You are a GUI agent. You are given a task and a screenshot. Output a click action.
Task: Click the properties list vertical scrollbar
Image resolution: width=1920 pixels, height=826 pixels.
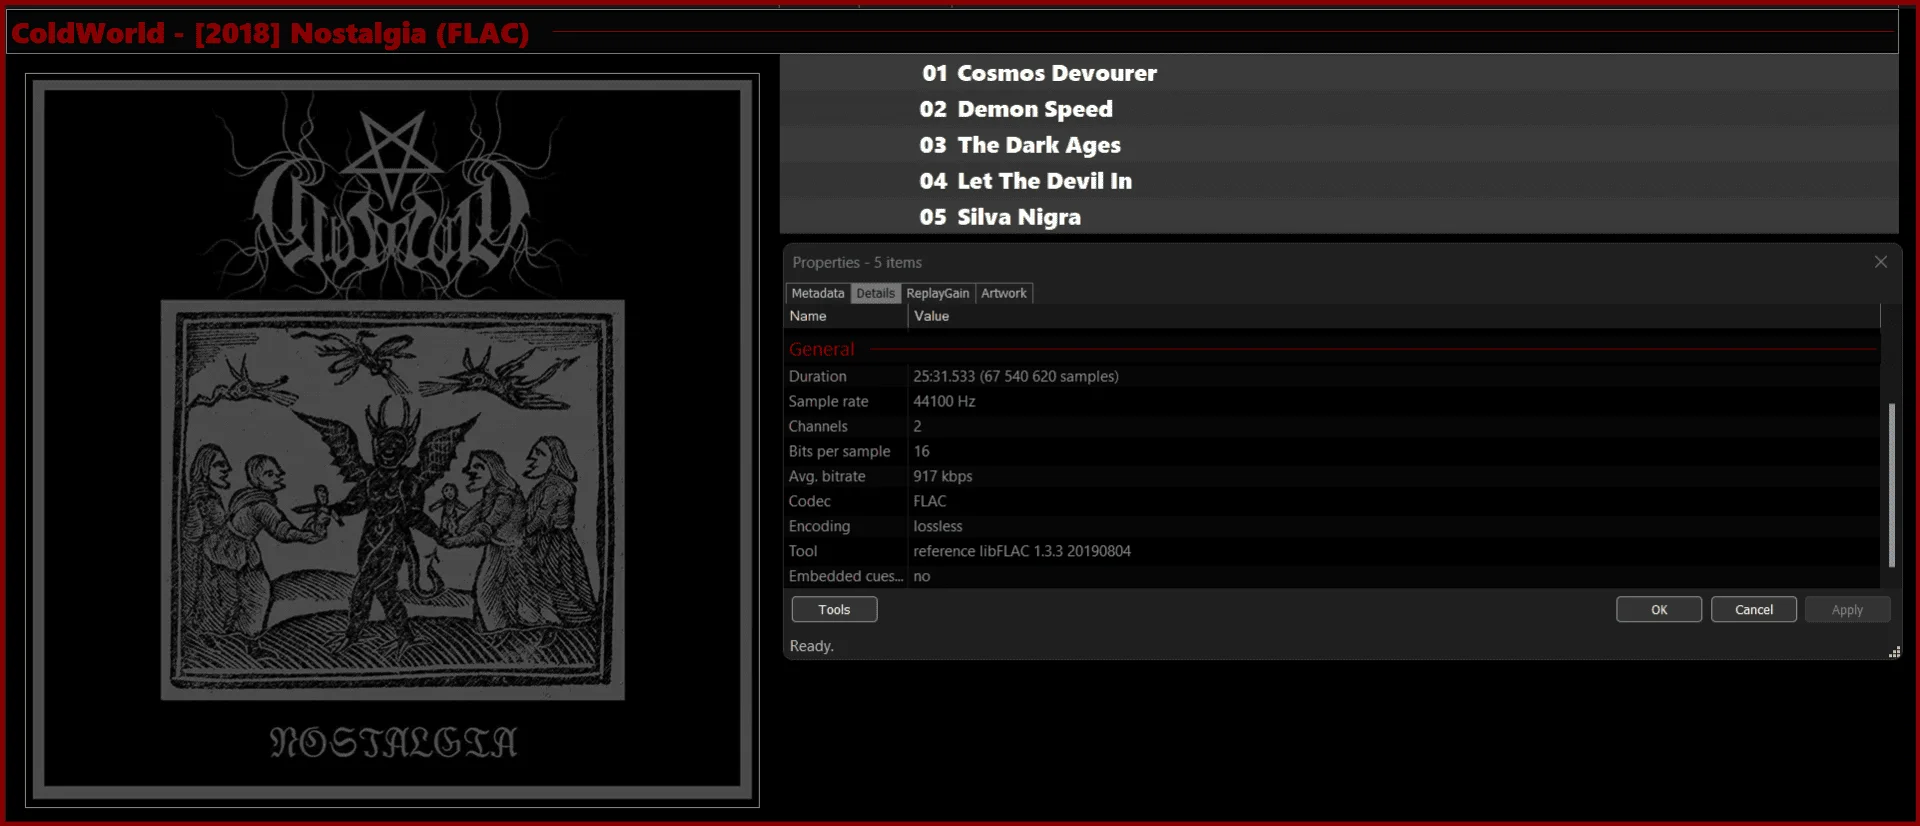coord(1891,485)
